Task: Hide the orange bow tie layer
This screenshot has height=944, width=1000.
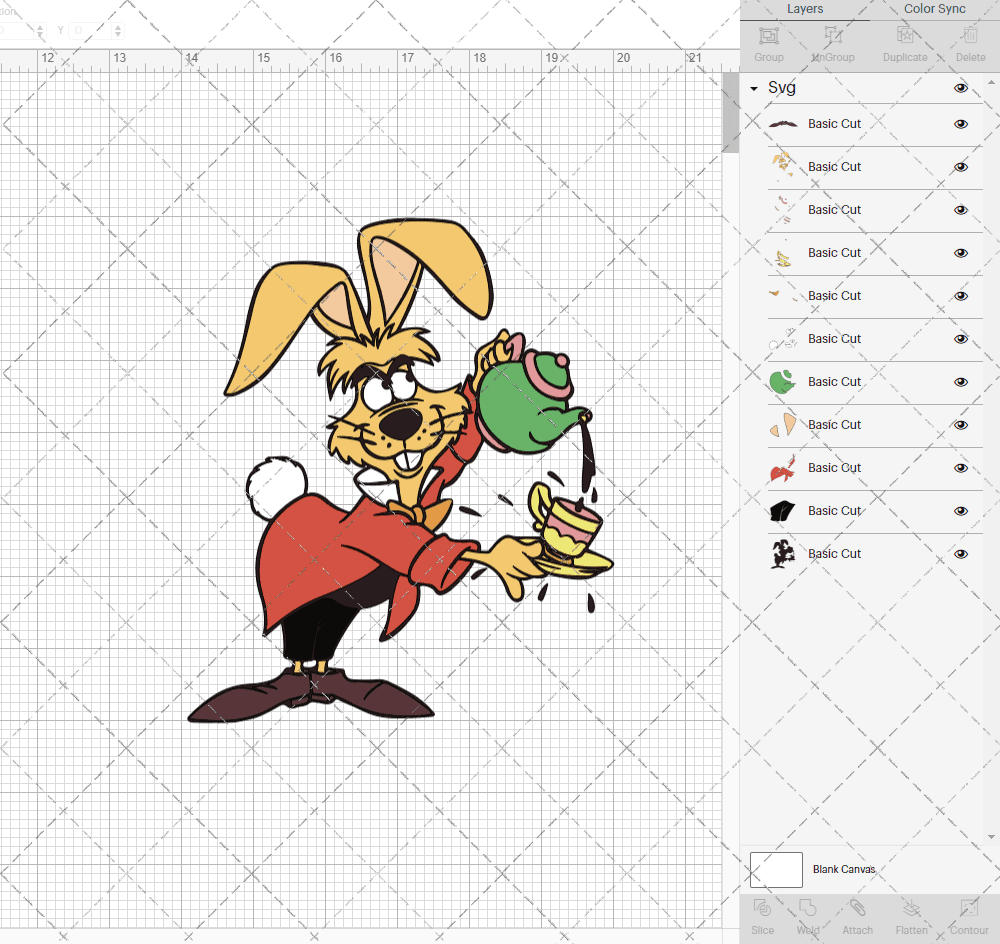Action: [961, 296]
